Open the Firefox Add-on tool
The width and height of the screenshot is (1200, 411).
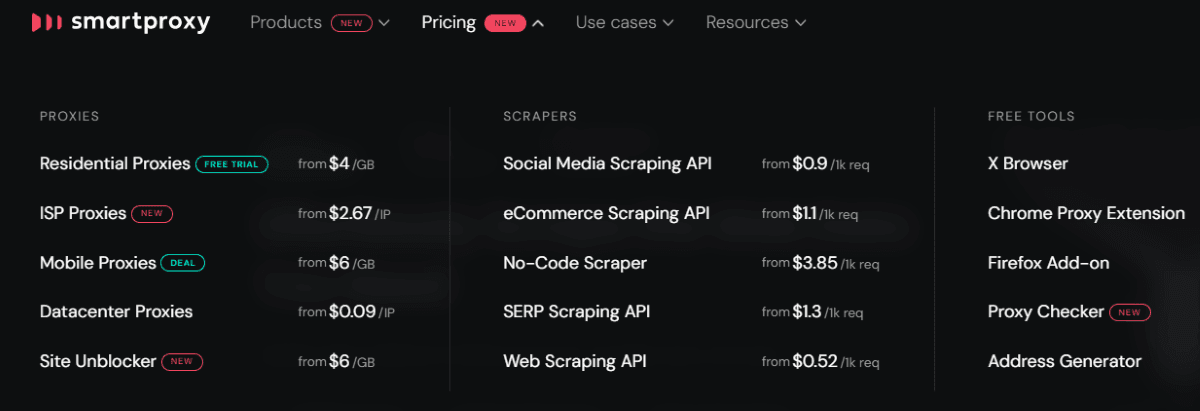point(1048,263)
